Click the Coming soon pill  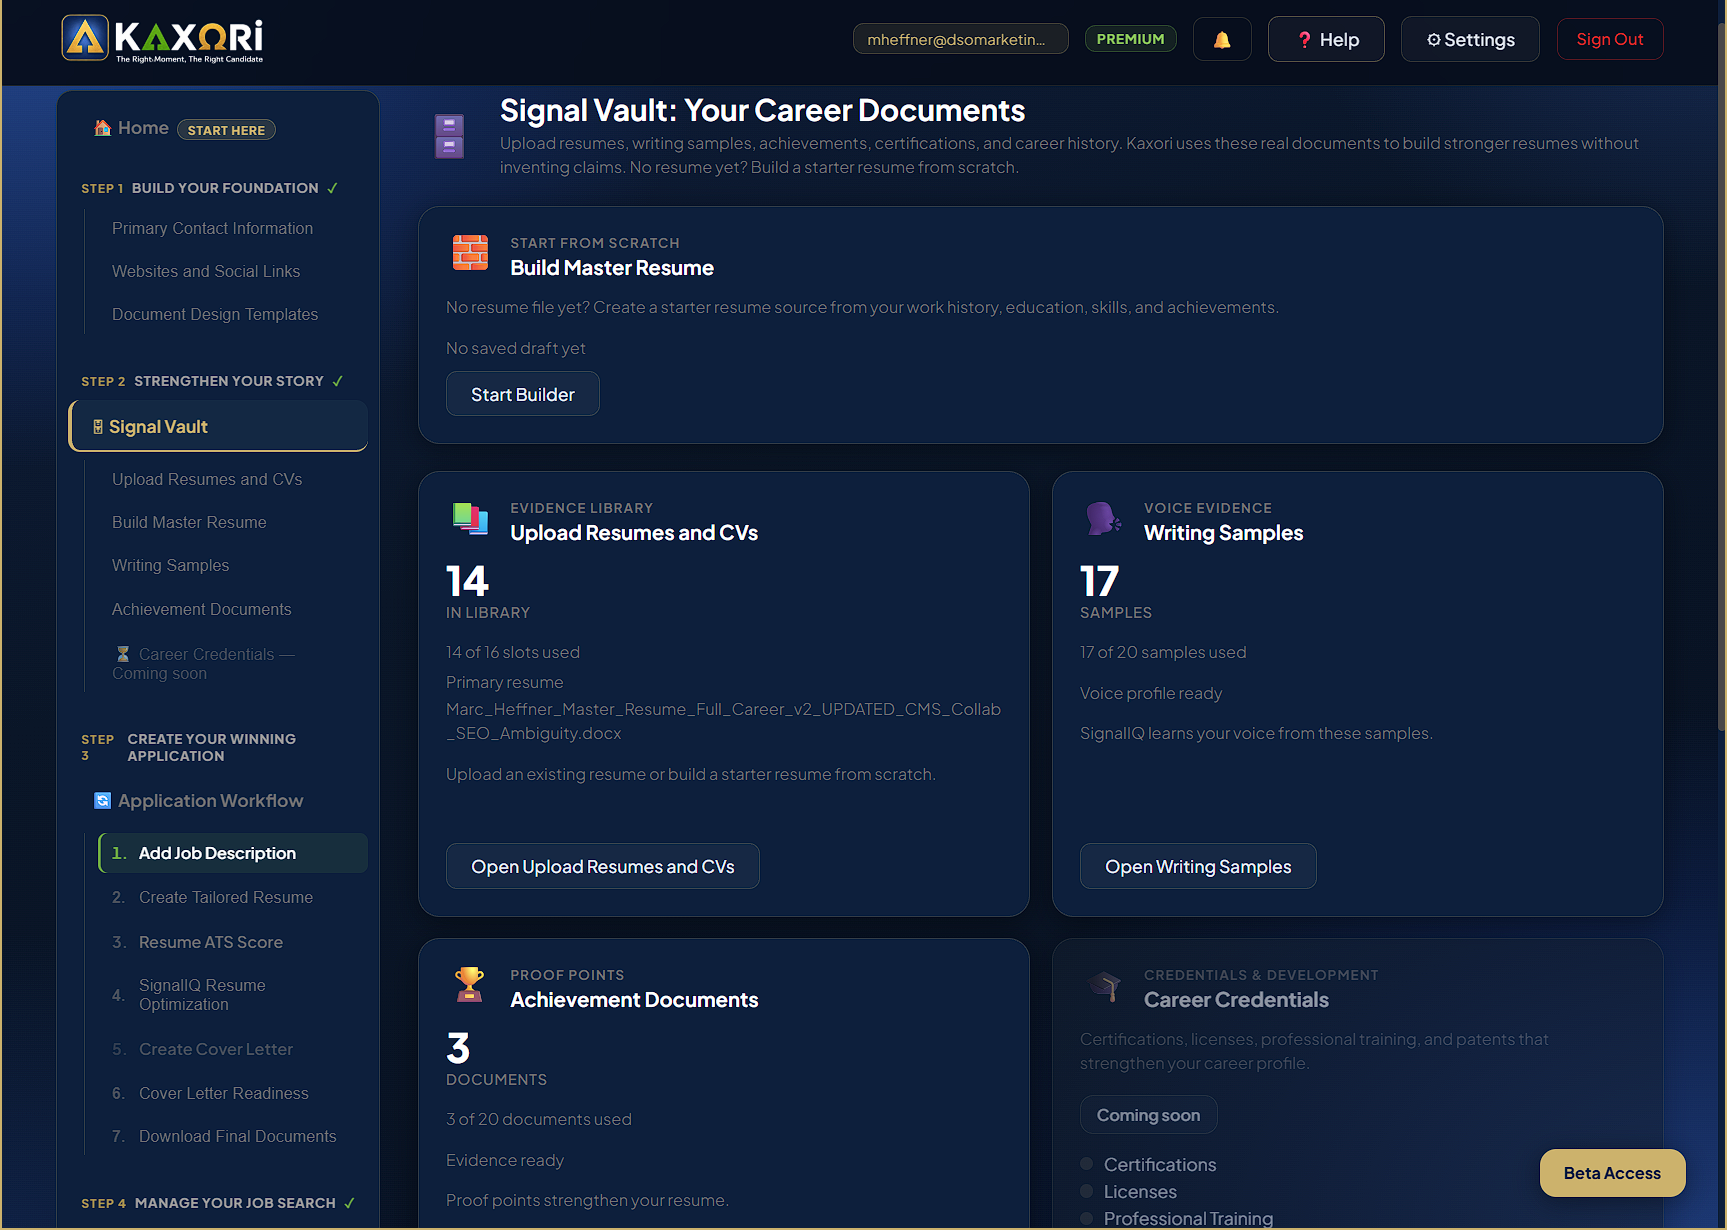point(1148,1115)
